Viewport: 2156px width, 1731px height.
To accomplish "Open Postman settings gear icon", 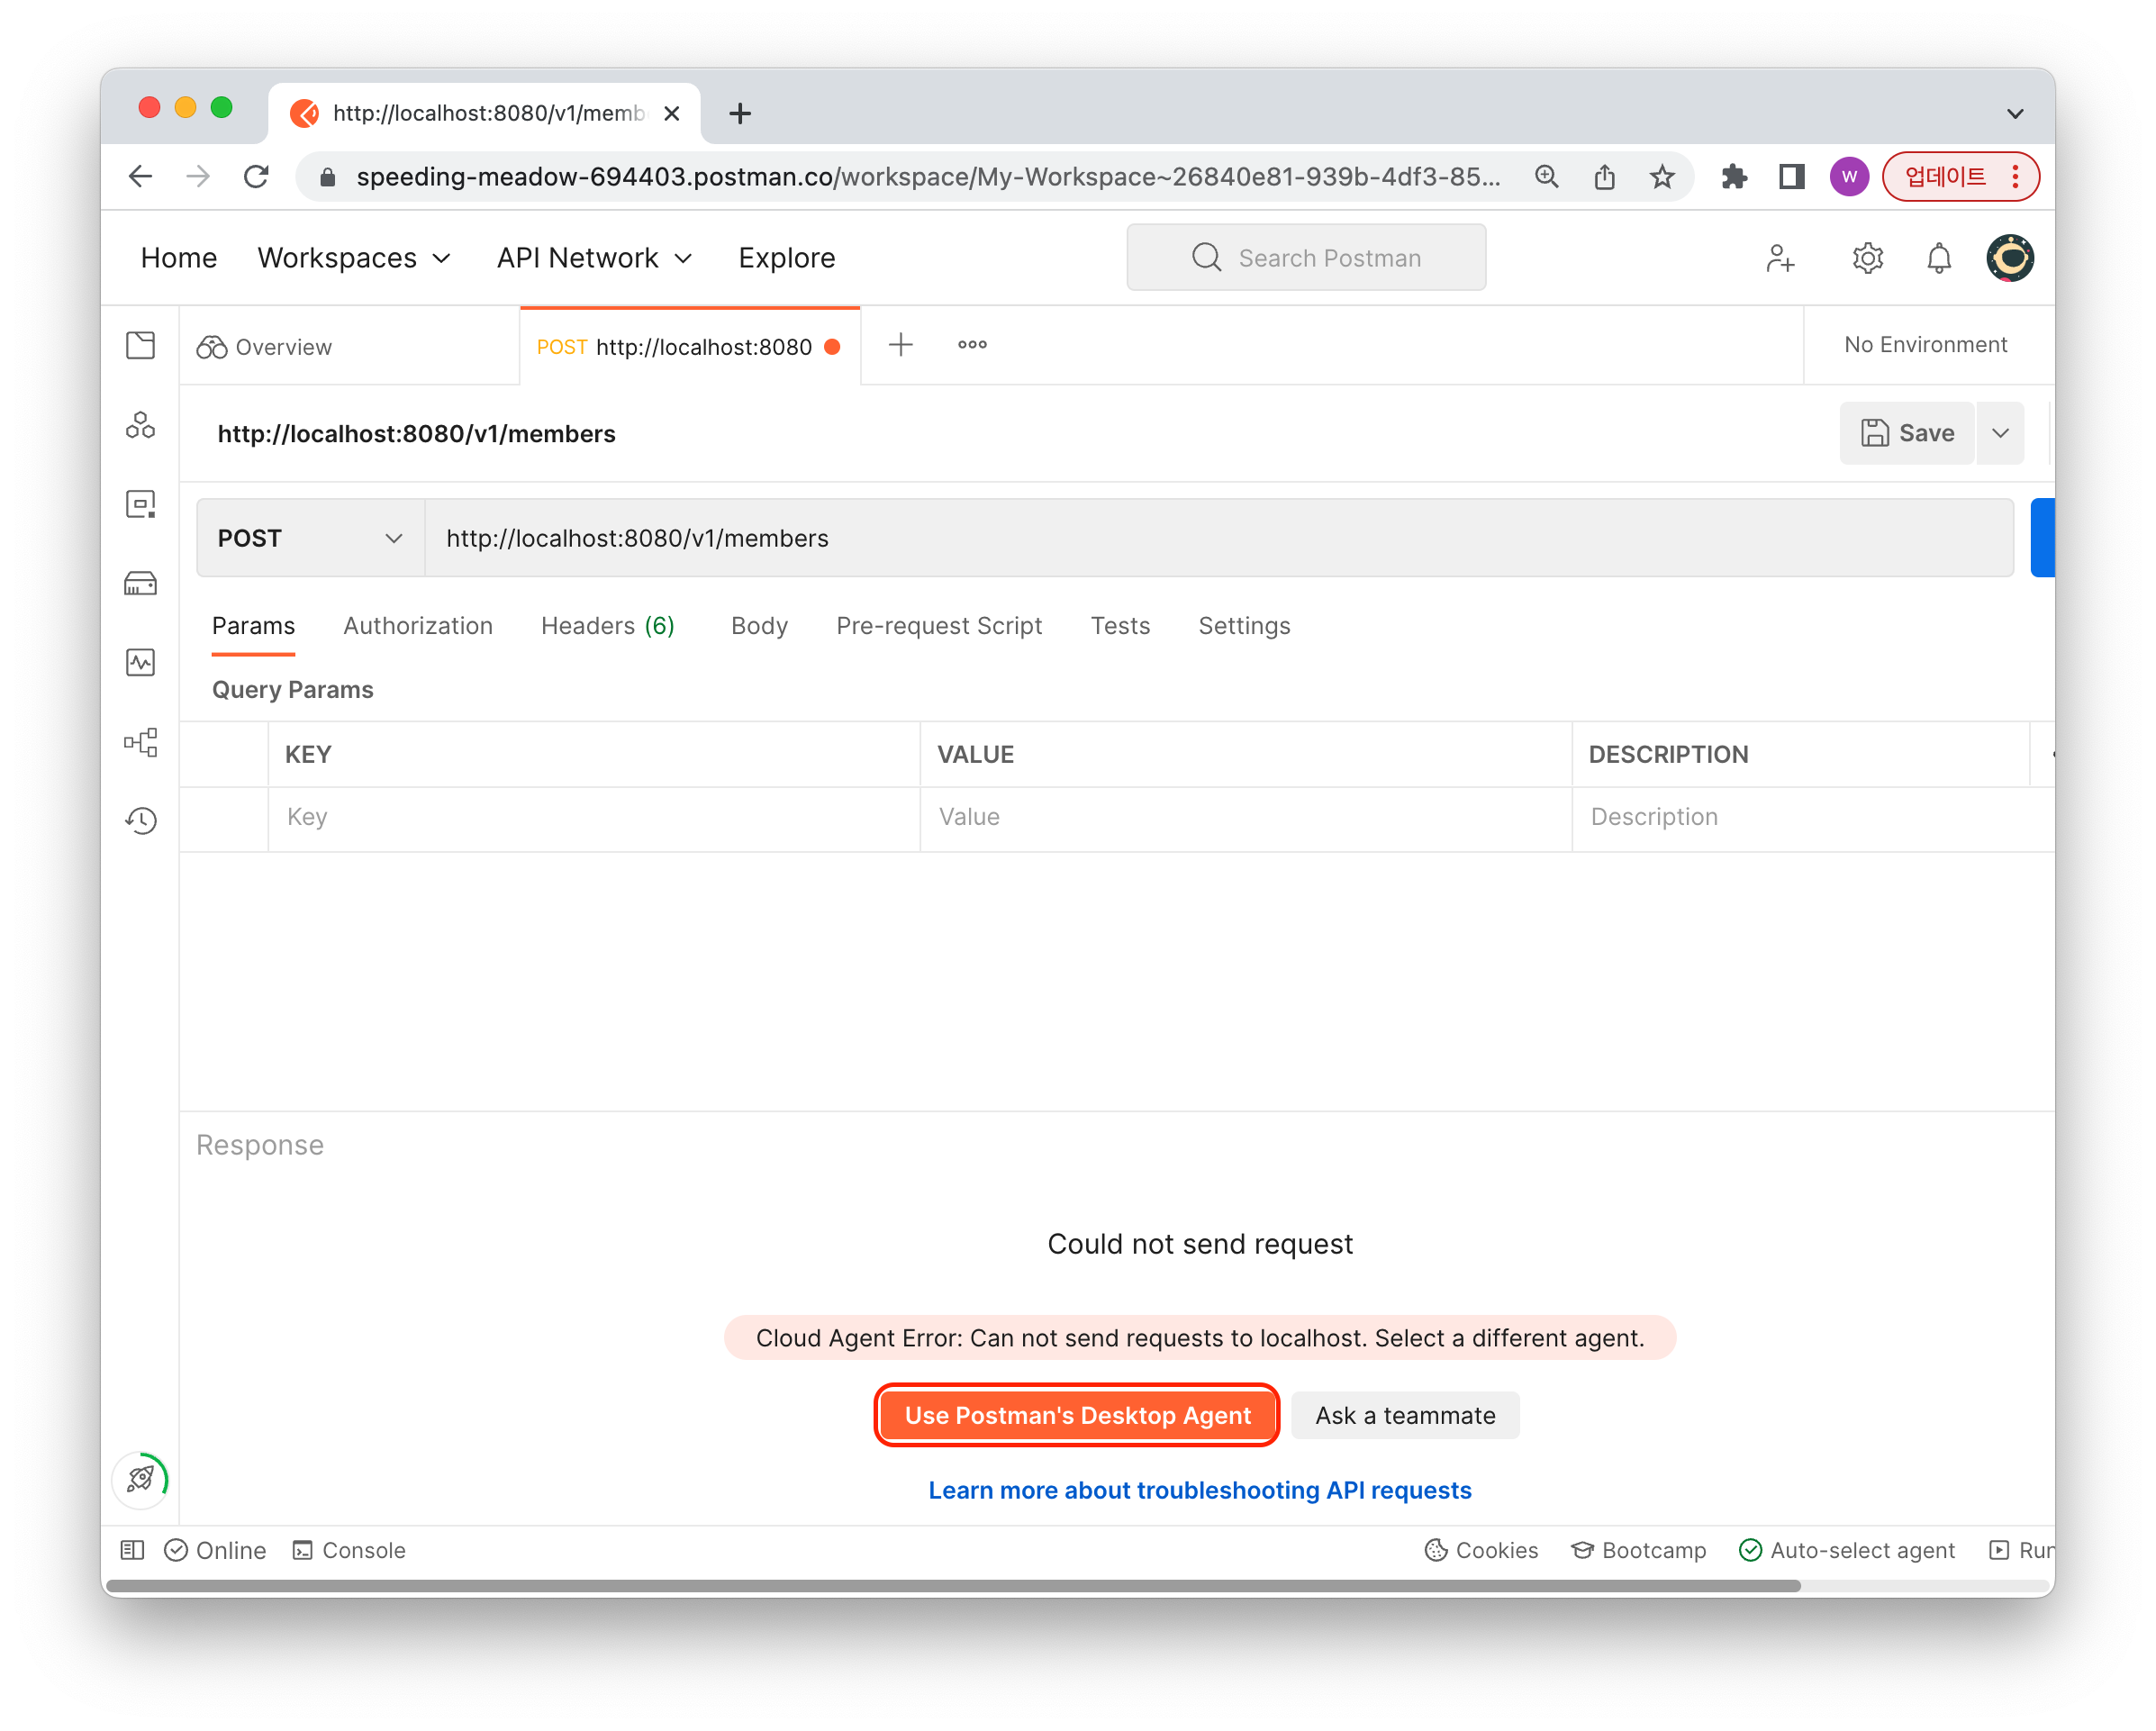I will coord(1867,258).
